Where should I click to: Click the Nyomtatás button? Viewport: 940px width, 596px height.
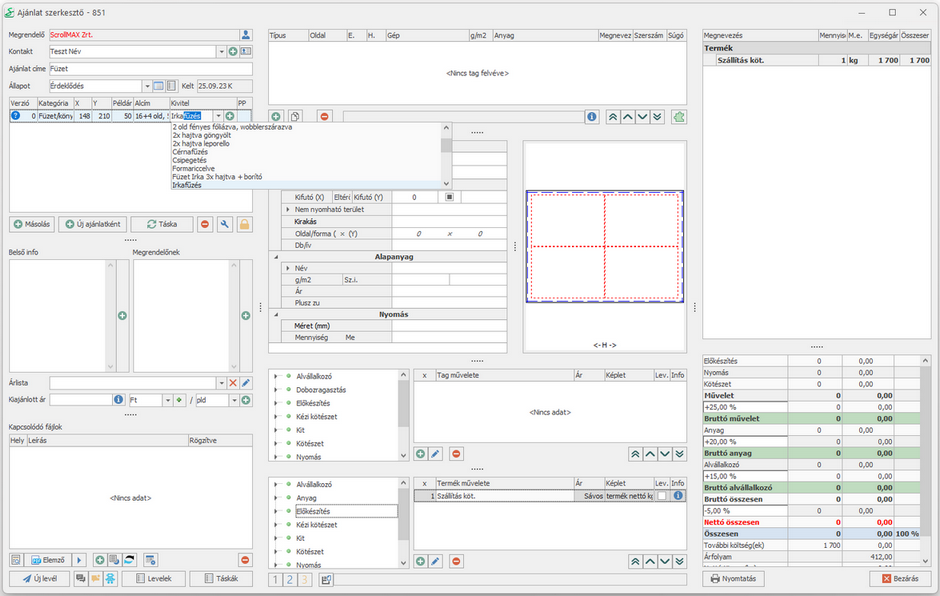coord(735,578)
